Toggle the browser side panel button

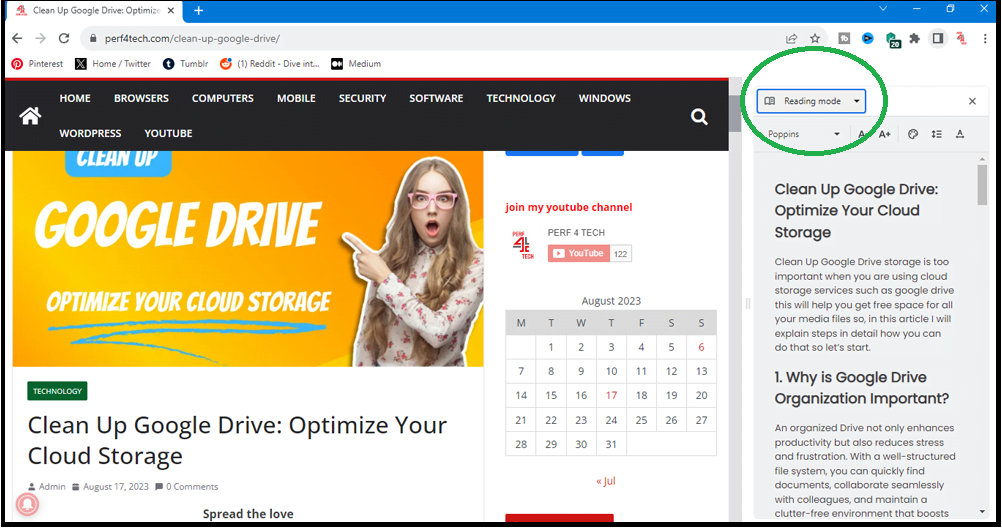click(x=937, y=38)
